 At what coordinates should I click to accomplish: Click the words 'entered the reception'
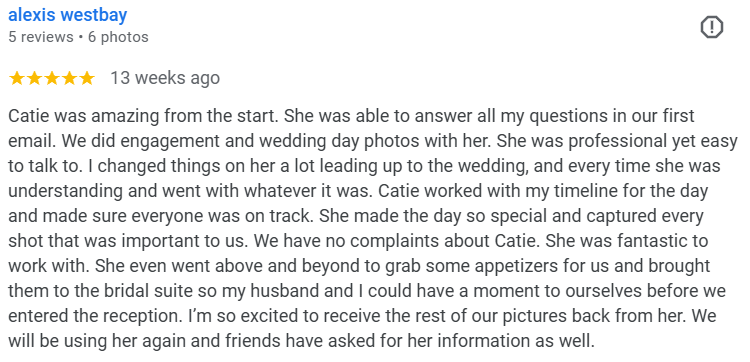[x=95, y=316]
